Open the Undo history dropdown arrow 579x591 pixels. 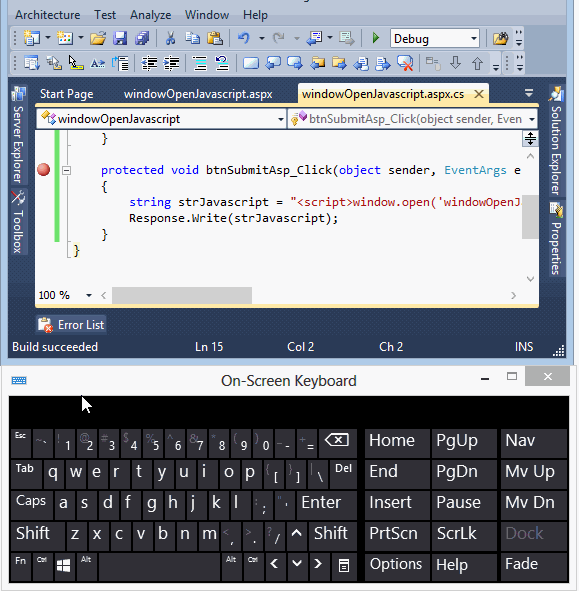[262, 38]
